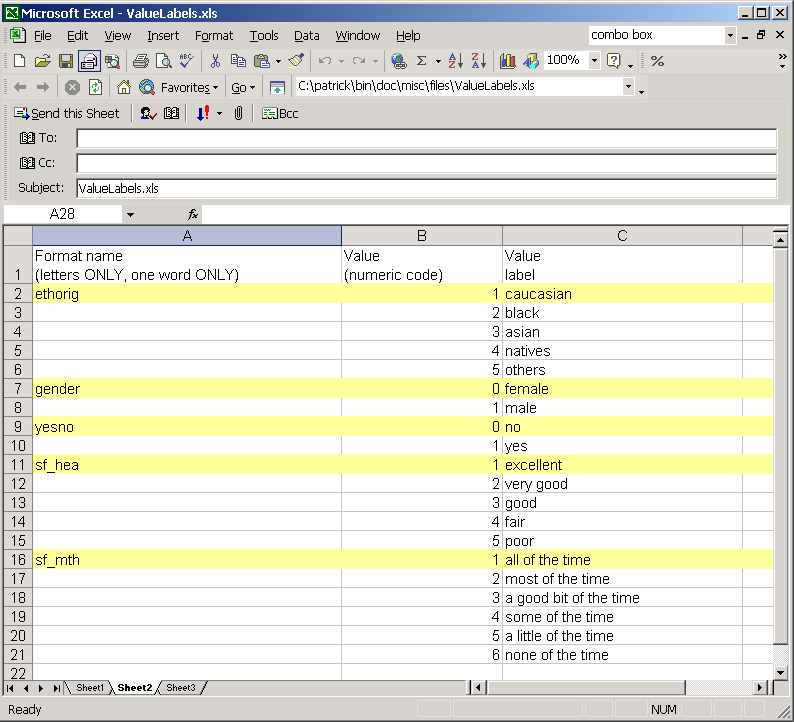Click the To address book button
This screenshot has height=722, width=794.
coord(39,138)
